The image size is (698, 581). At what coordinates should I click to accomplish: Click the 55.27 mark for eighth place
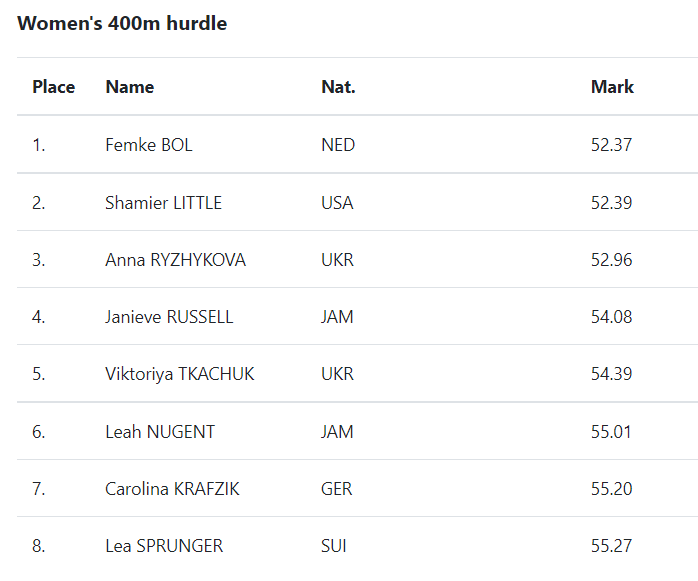point(611,546)
